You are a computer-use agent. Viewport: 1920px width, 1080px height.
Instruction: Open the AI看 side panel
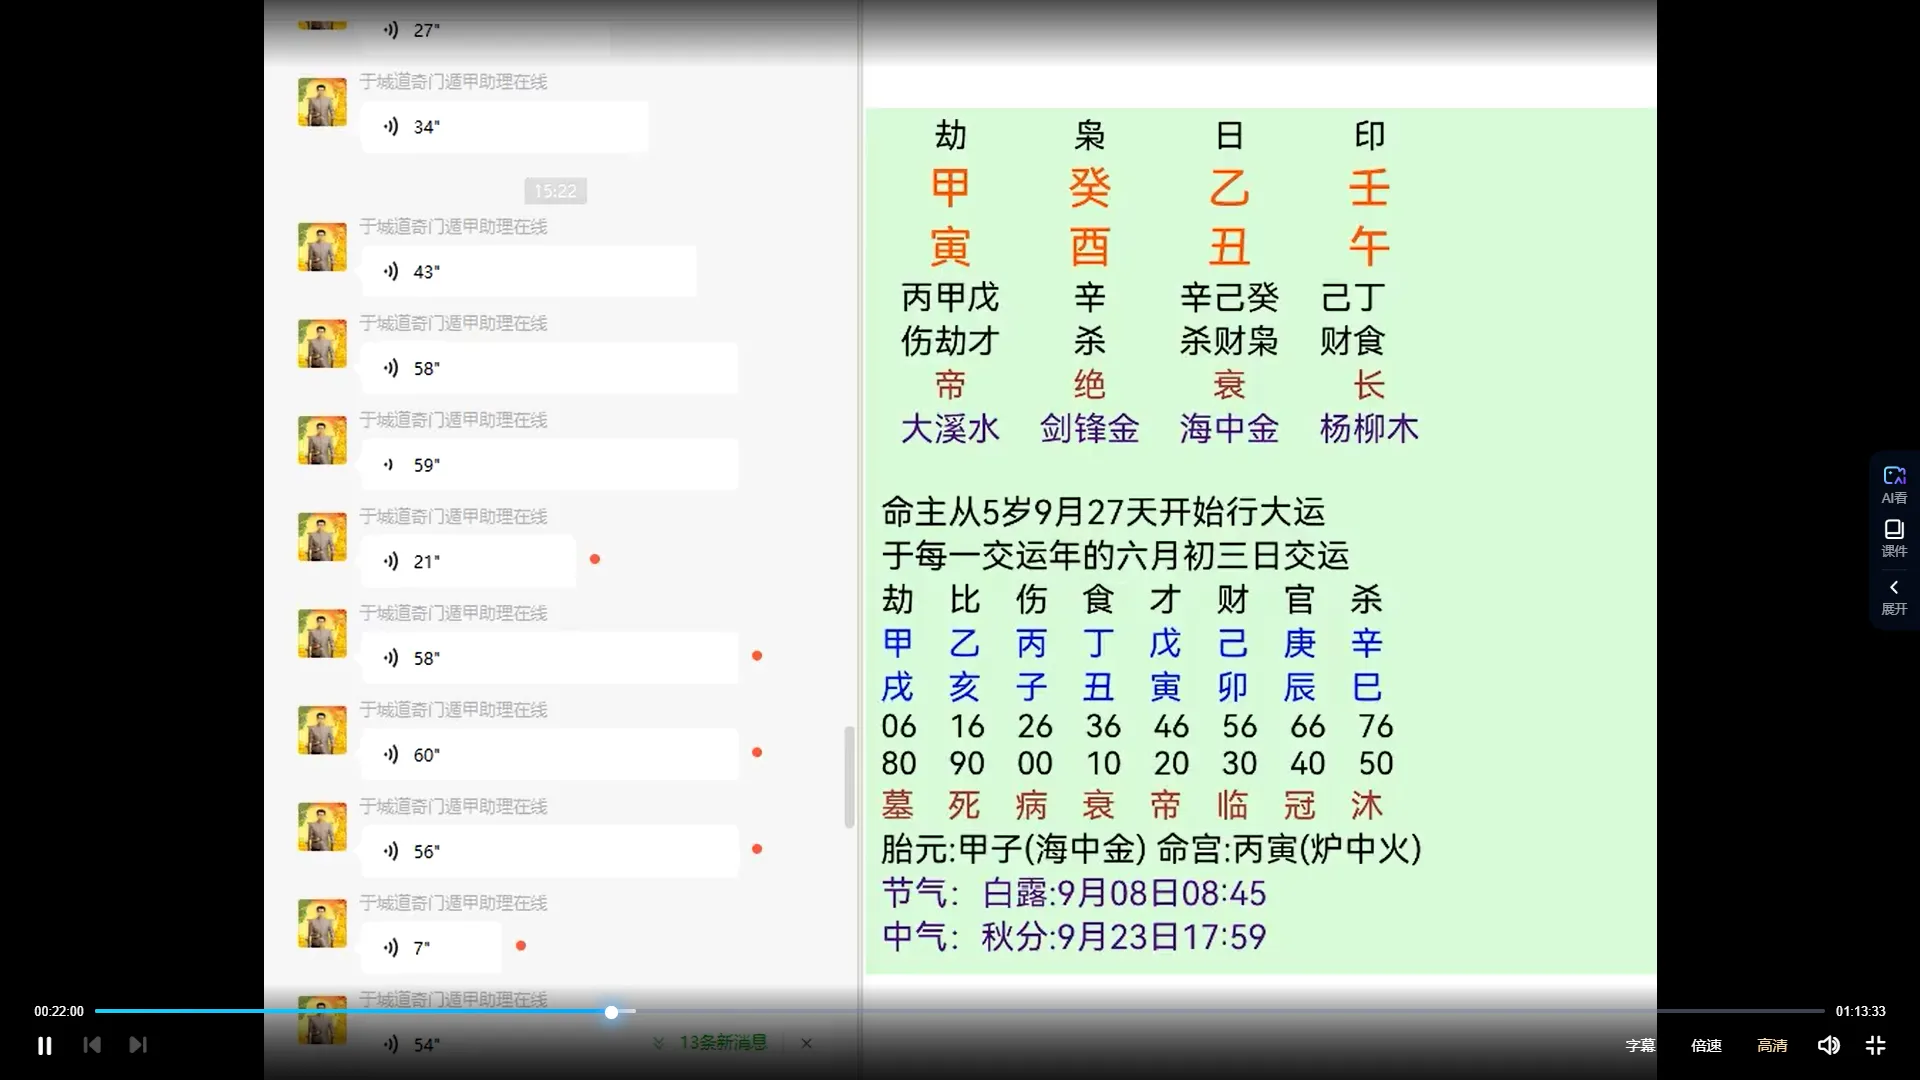pyautogui.click(x=1894, y=484)
